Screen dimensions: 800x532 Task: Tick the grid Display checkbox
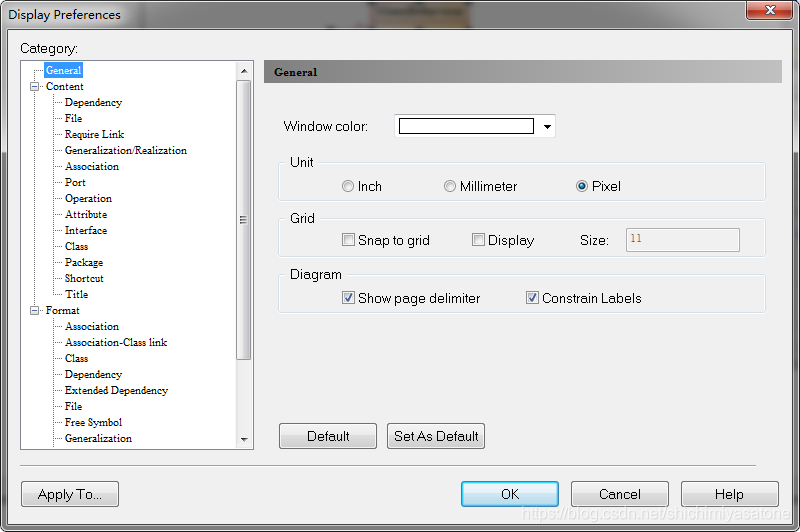[478, 240]
